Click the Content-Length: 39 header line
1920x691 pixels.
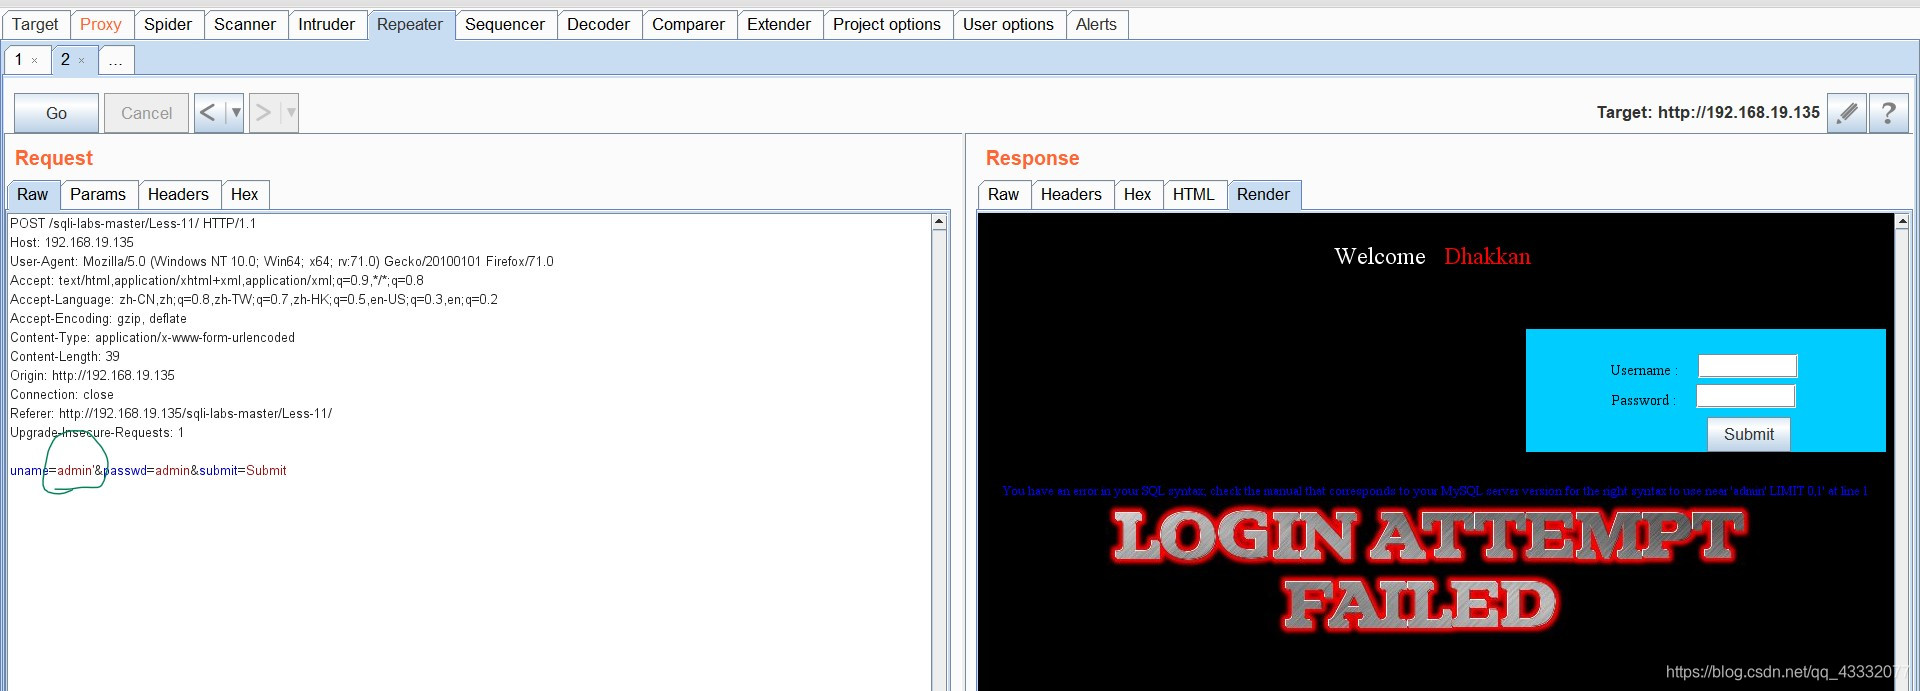(65, 356)
